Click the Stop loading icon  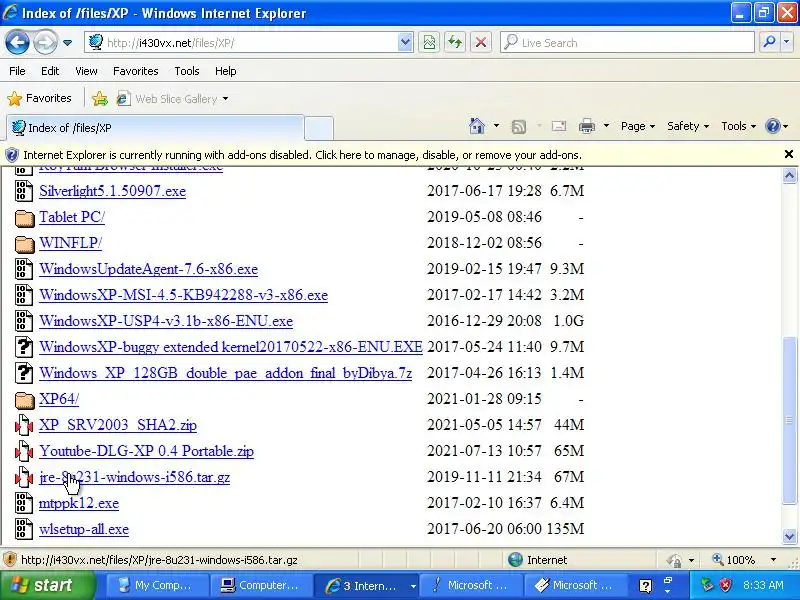481,42
